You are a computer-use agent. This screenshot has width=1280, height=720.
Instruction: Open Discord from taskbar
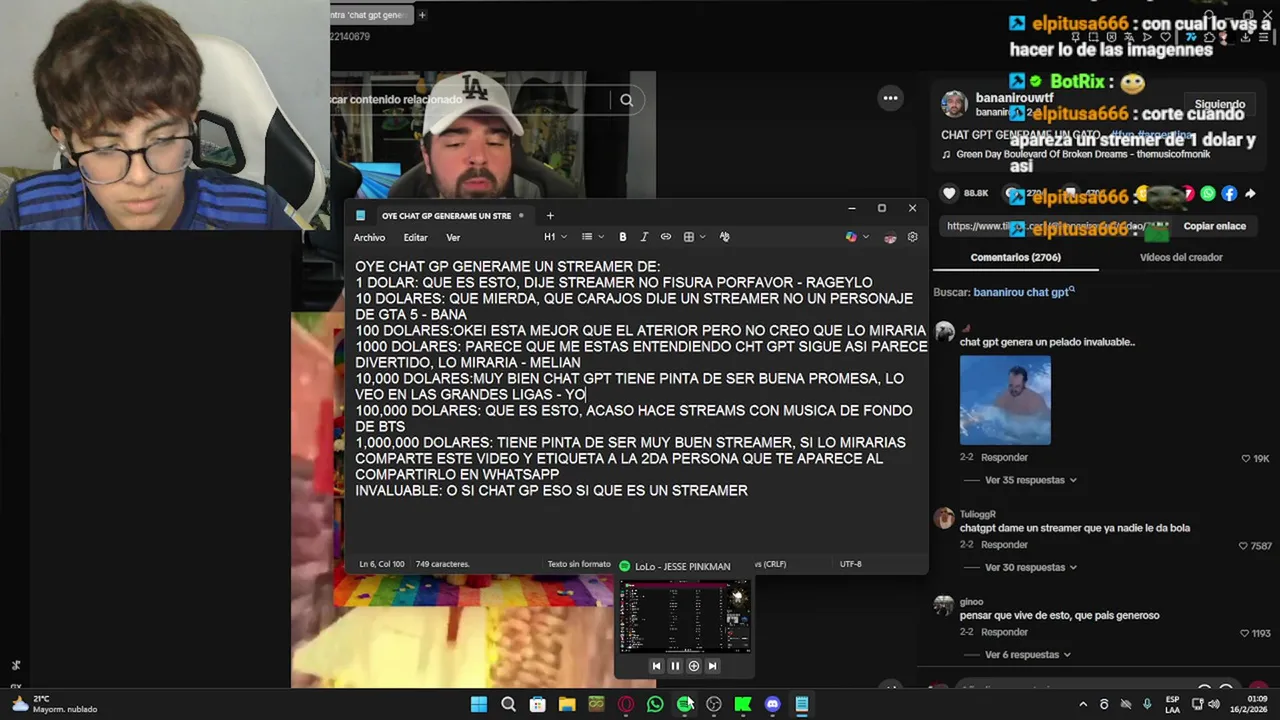772,704
